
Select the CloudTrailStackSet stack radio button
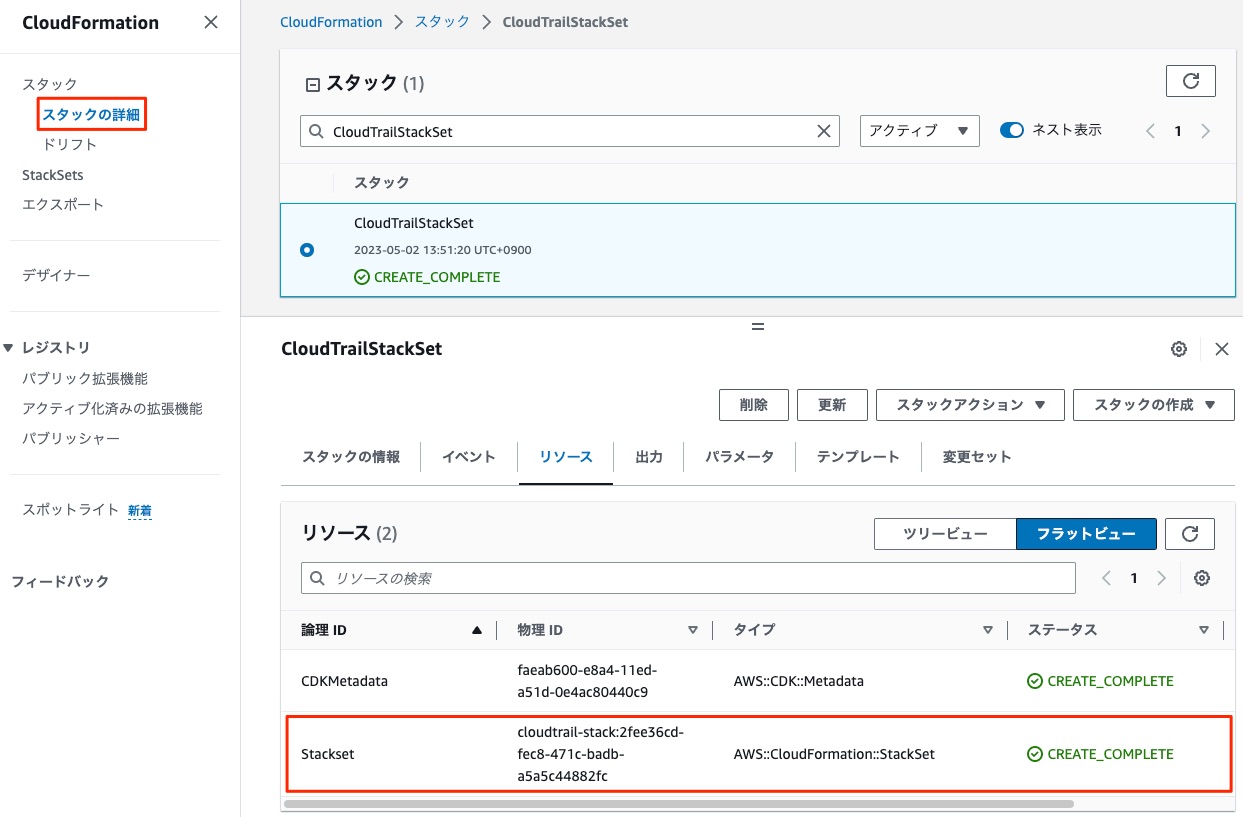(x=308, y=250)
